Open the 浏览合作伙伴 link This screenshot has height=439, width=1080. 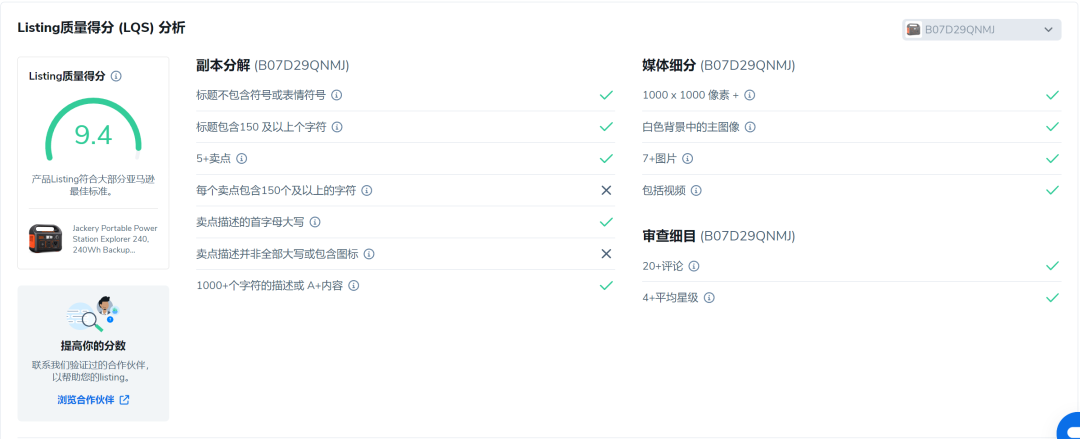(93, 400)
